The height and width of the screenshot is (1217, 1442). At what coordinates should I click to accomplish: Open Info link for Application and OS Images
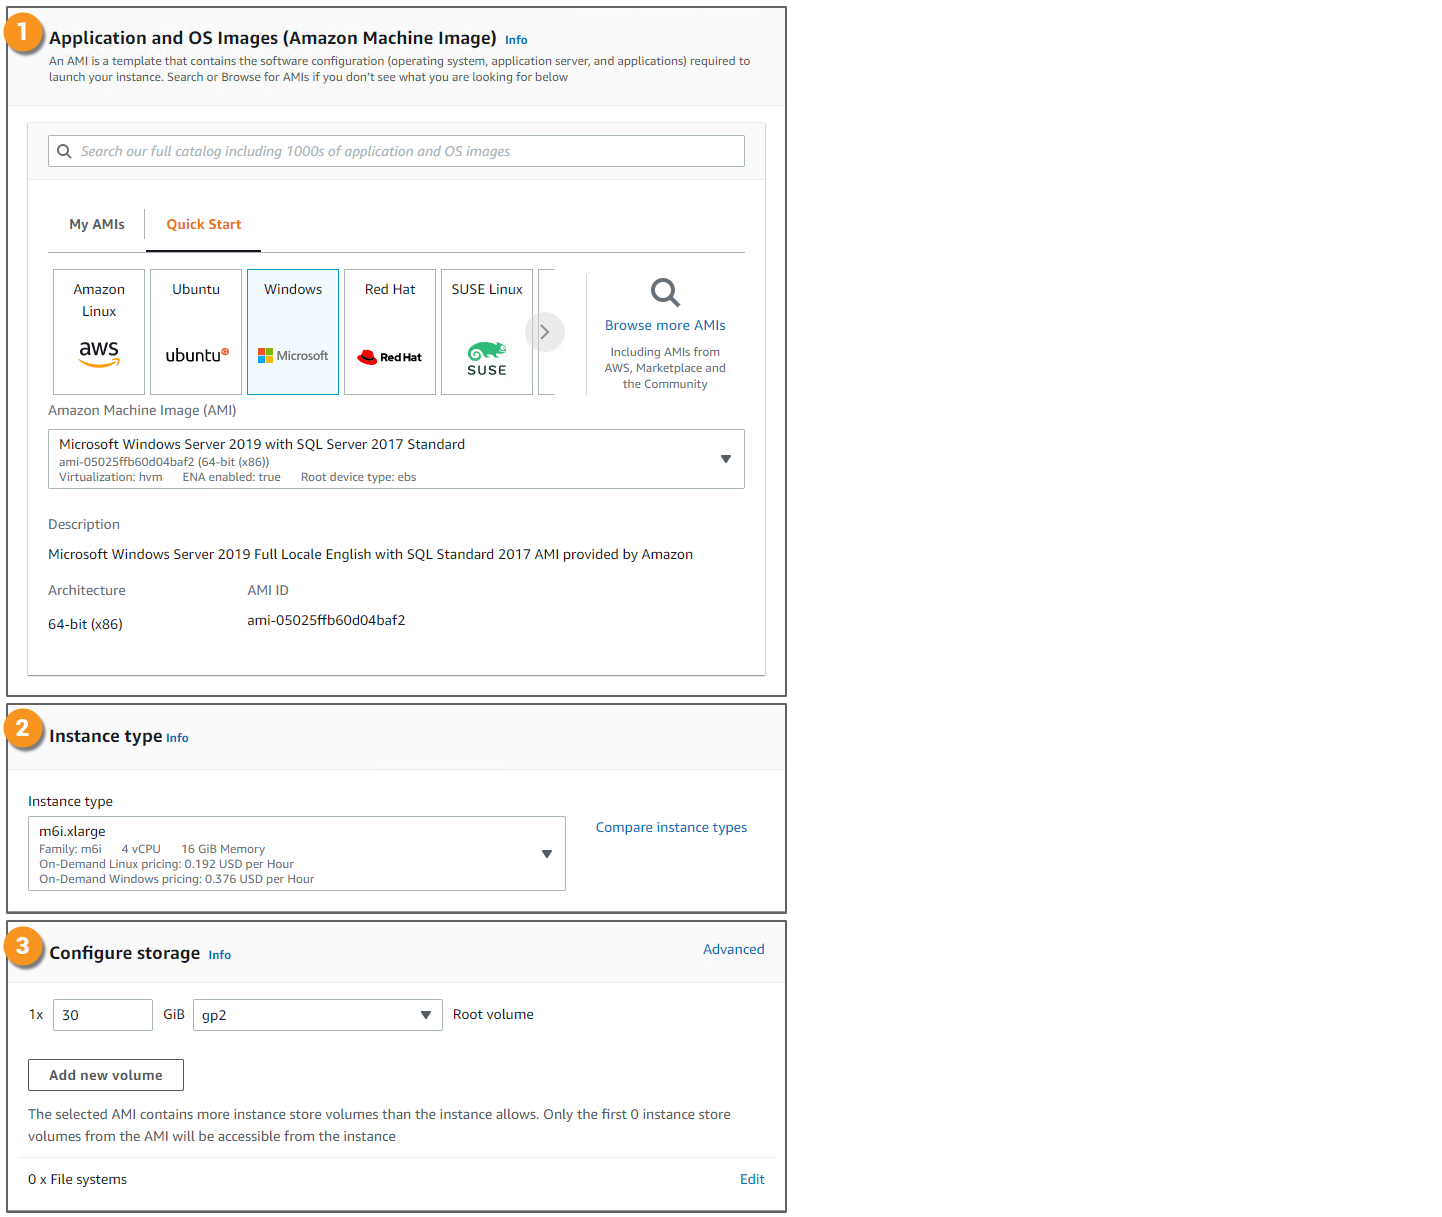[516, 40]
